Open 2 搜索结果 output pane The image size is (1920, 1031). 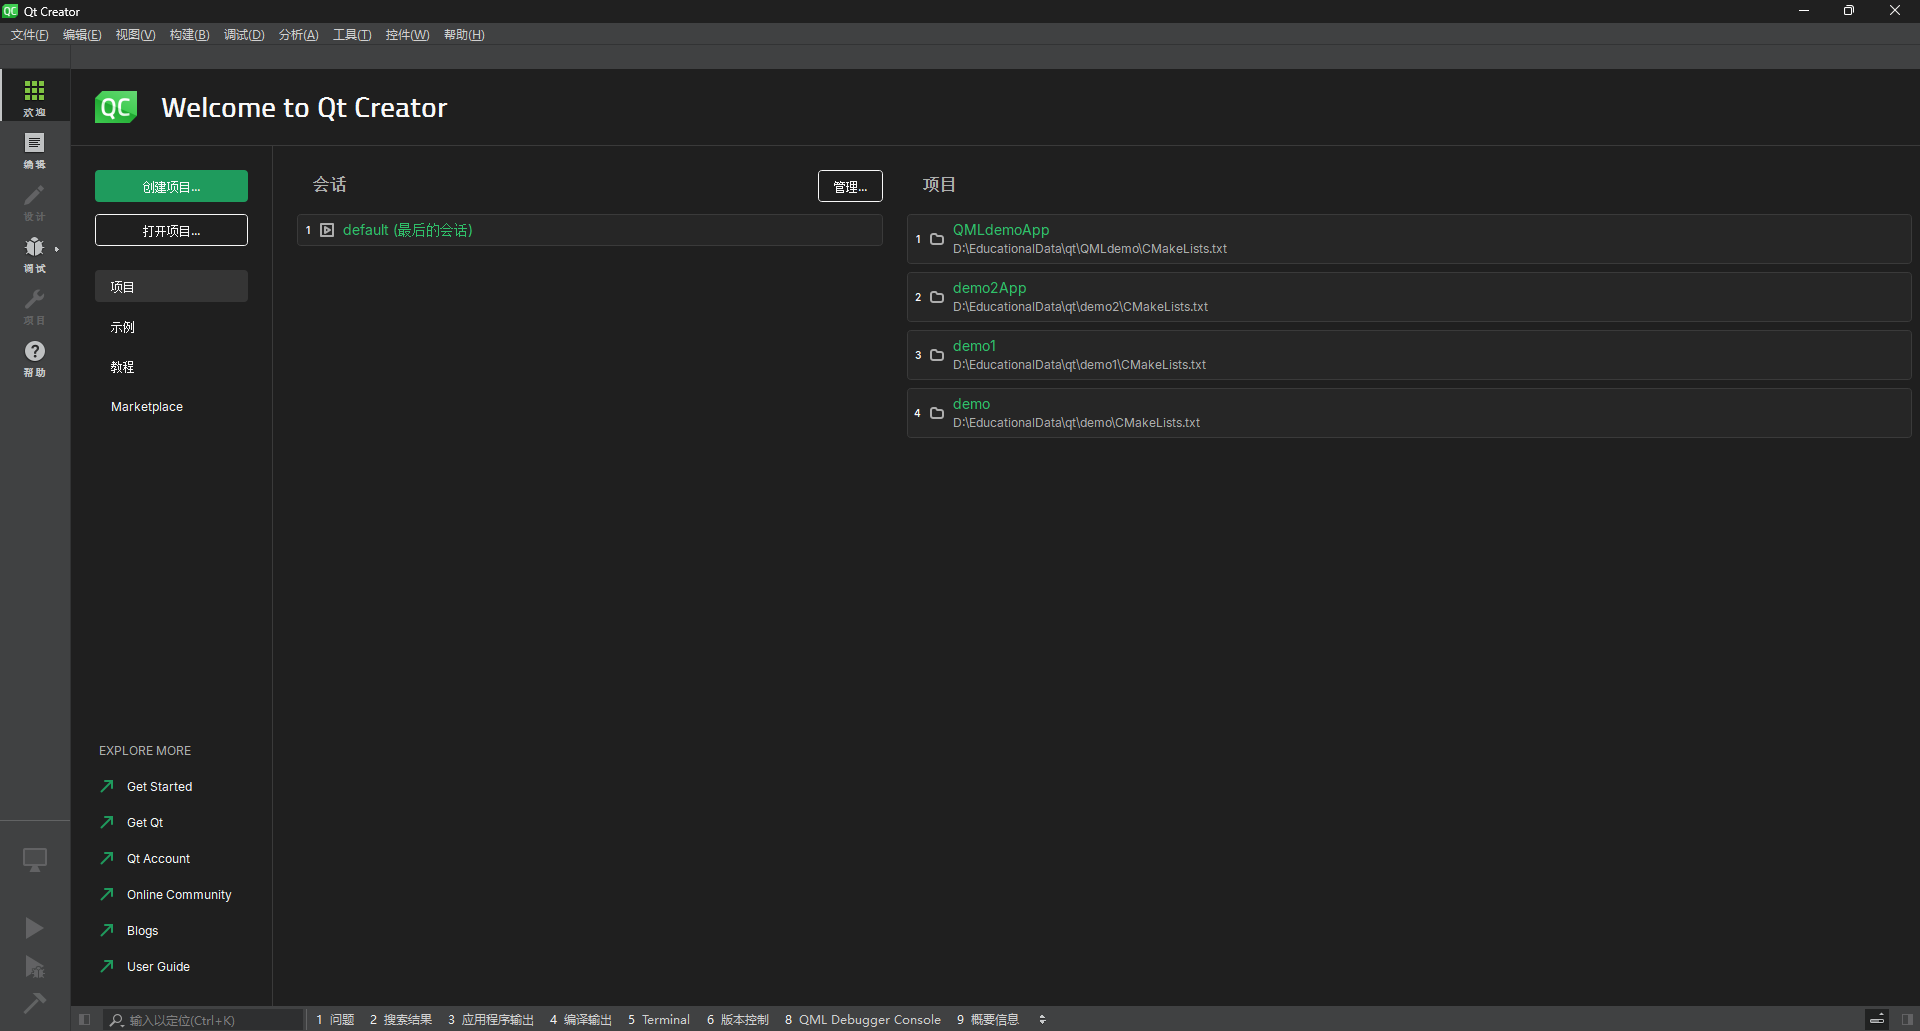(401, 1020)
